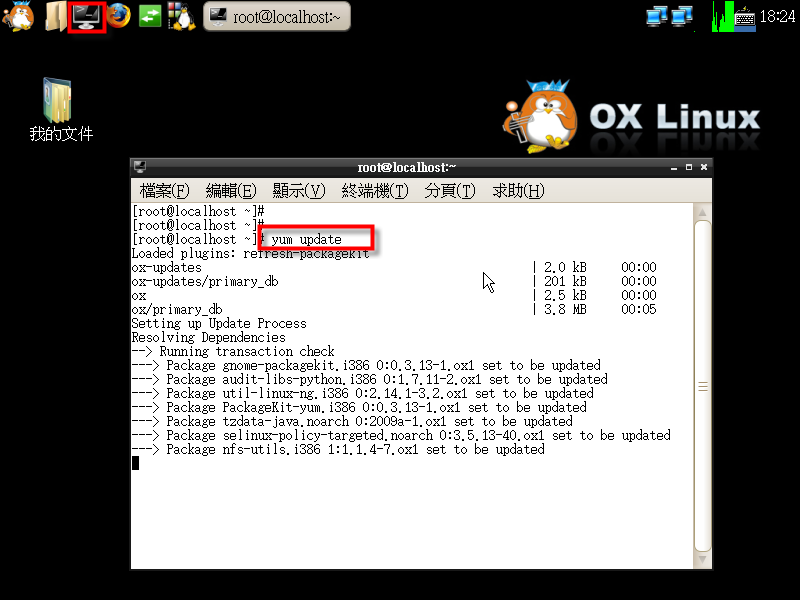Click the penguin with colored squares icon
This screenshot has height=600, width=800.
tap(181, 16)
